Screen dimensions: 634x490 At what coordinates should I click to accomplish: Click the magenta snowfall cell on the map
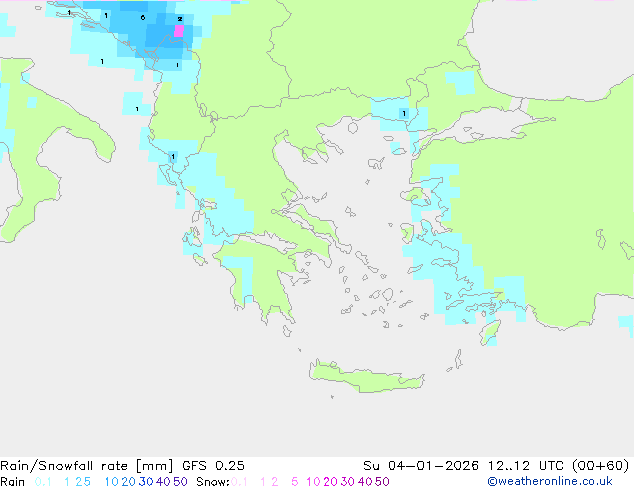tap(179, 31)
